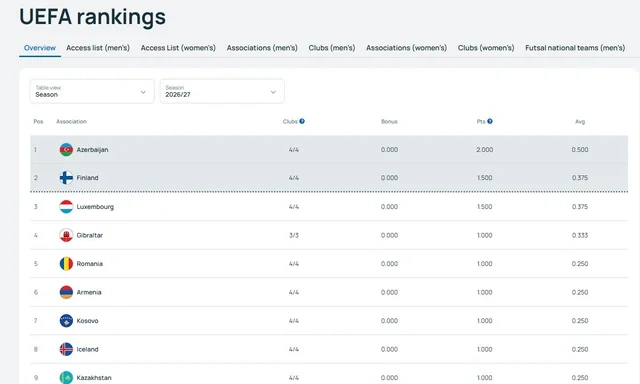Click Azerbaijan's 2.000 points value
This screenshot has height=384, width=640.
coord(484,150)
